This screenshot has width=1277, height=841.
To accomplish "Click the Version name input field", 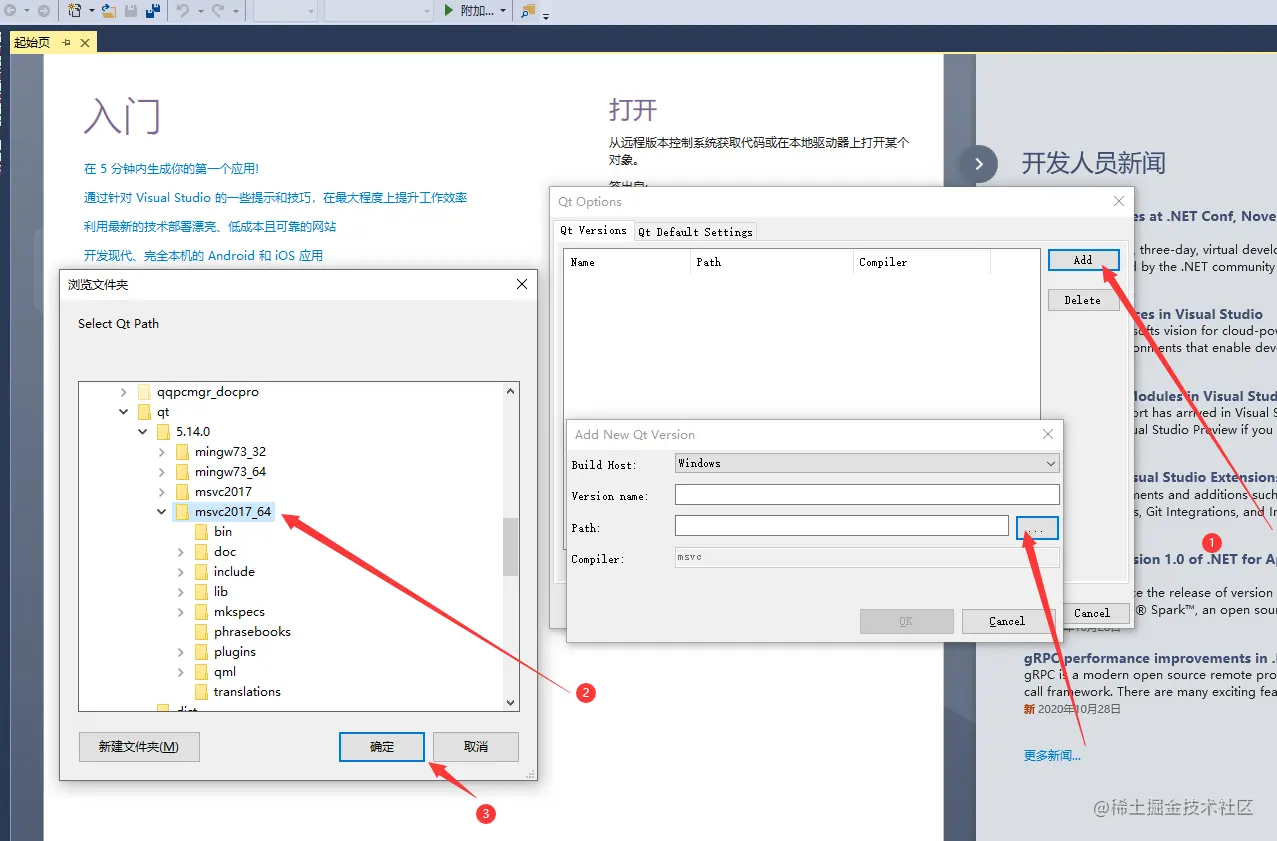I will [867, 495].
